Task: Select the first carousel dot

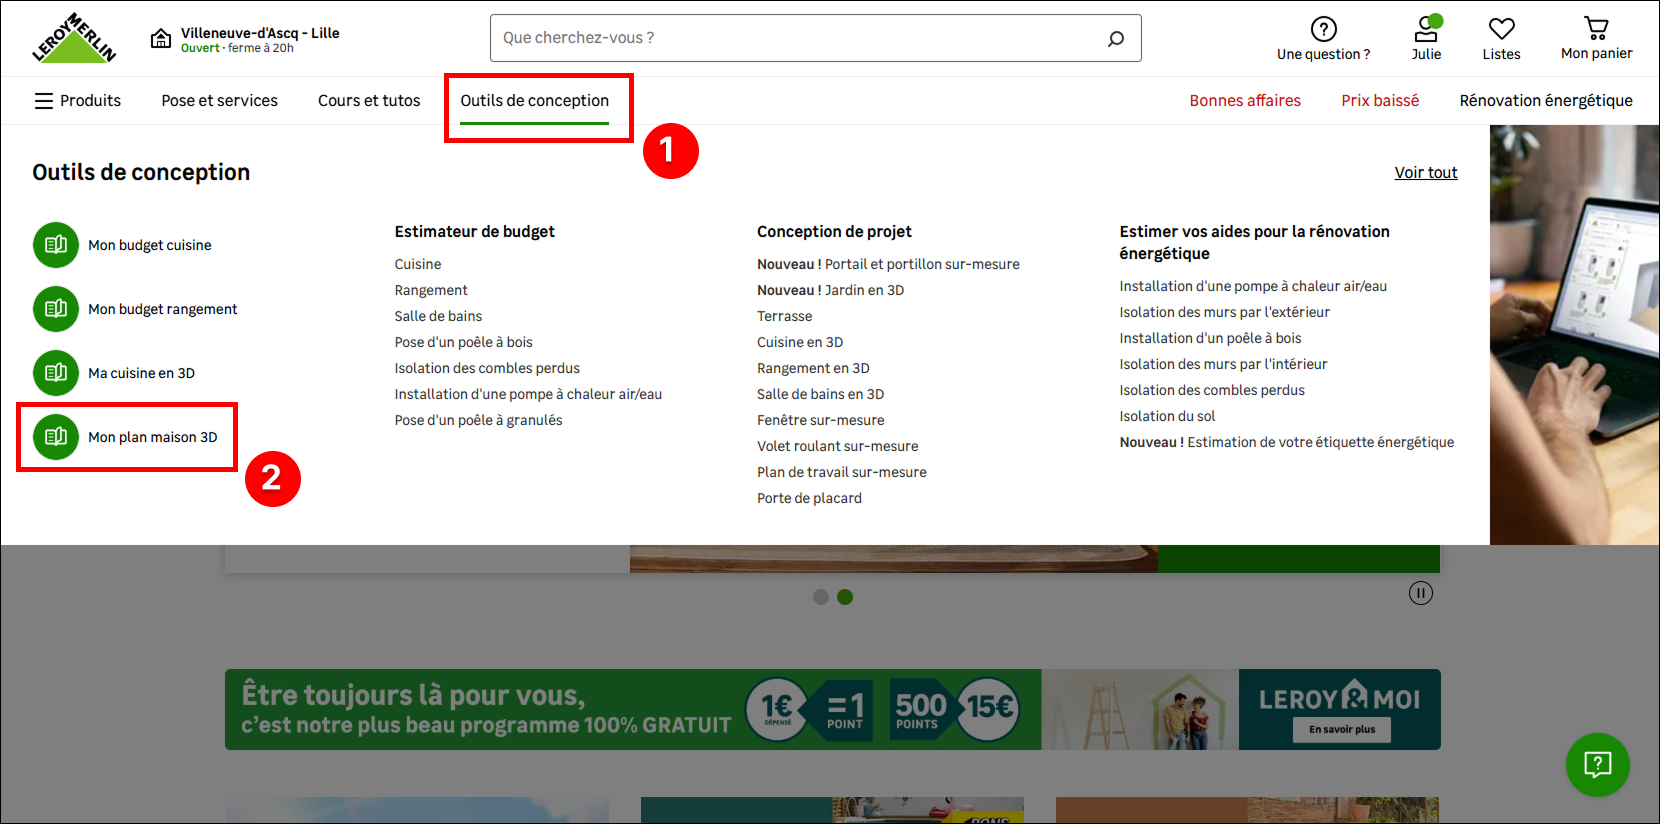Action: [x=821, y=597]
